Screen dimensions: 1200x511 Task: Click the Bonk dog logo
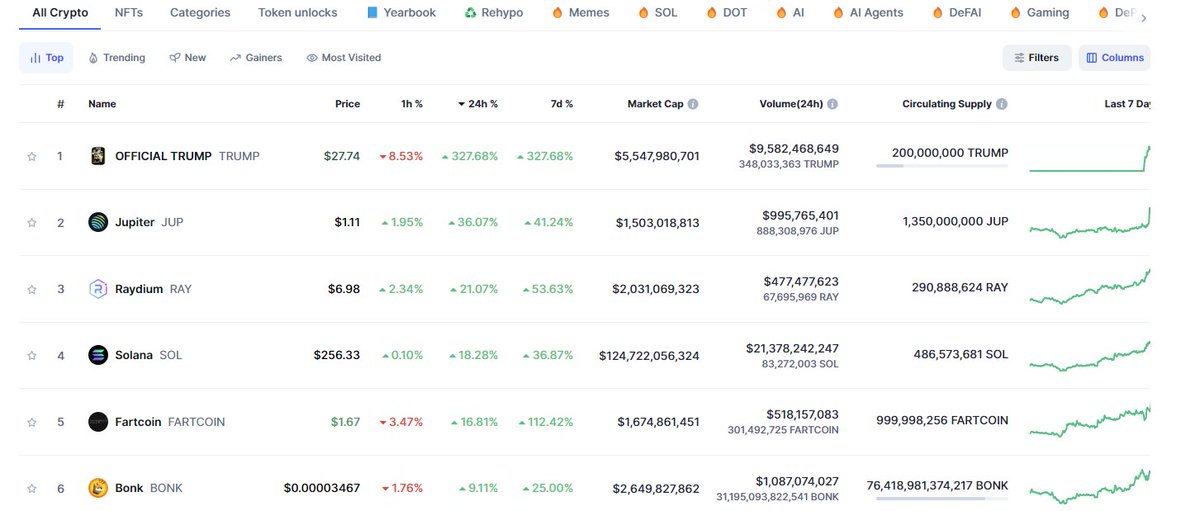(98, 488)
